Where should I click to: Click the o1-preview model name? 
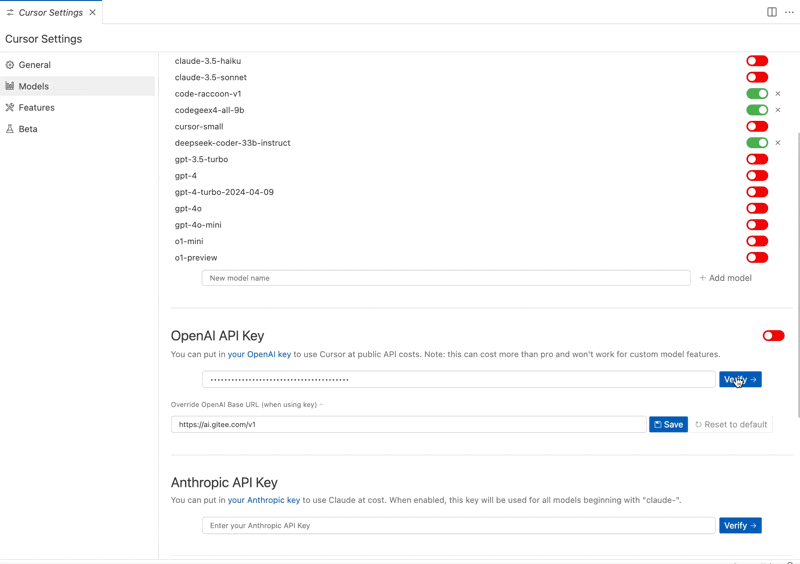[196, 258]
